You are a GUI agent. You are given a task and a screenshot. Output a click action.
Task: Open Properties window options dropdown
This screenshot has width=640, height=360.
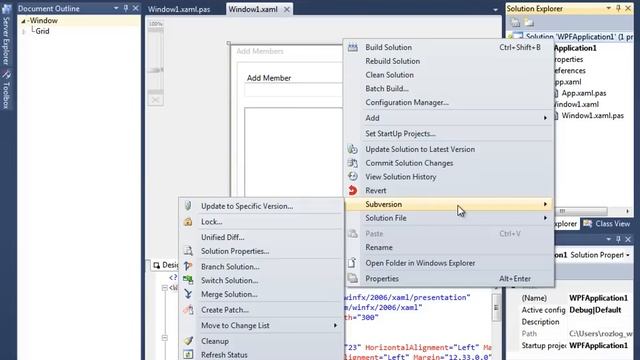coord(608,239)
